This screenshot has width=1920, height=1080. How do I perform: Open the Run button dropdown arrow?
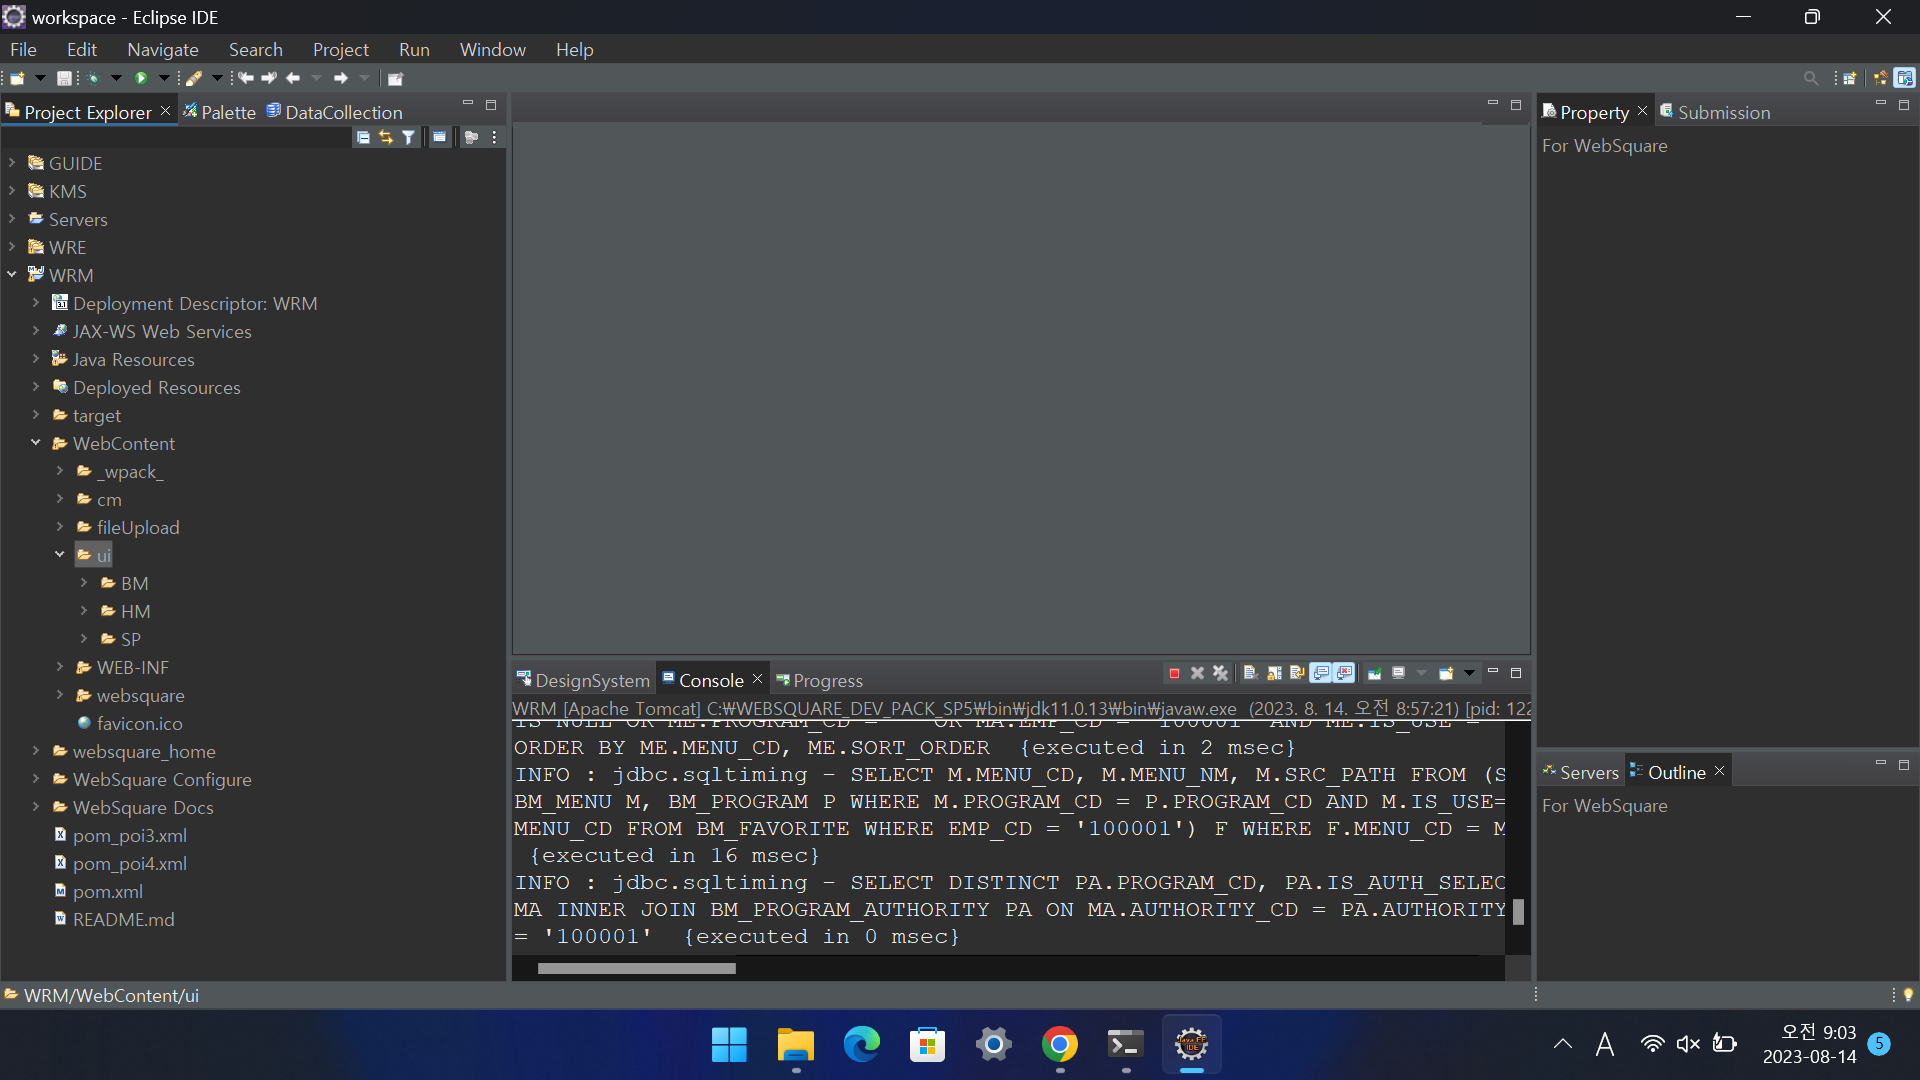pos(164,78)
